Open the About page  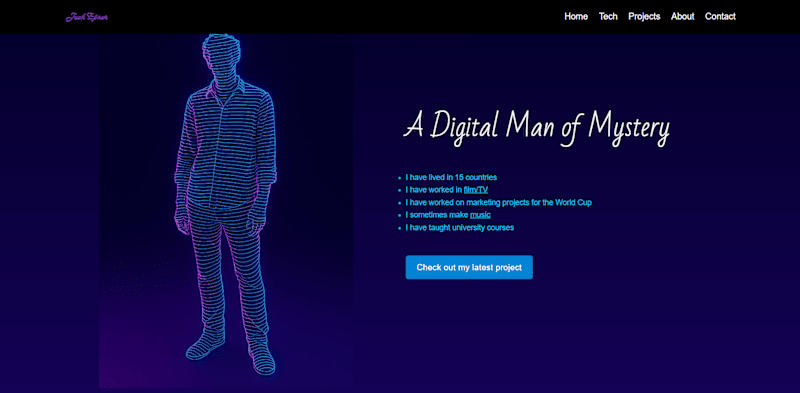pos(683,16)
